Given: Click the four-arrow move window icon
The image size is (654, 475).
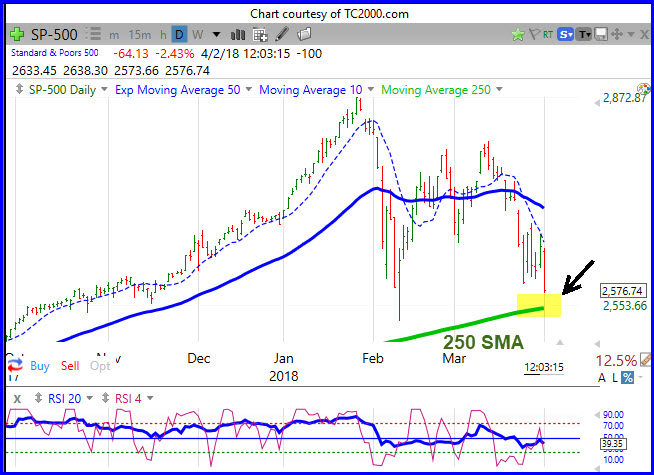Looking at the screenshot, I should click(x=616, y=34).
